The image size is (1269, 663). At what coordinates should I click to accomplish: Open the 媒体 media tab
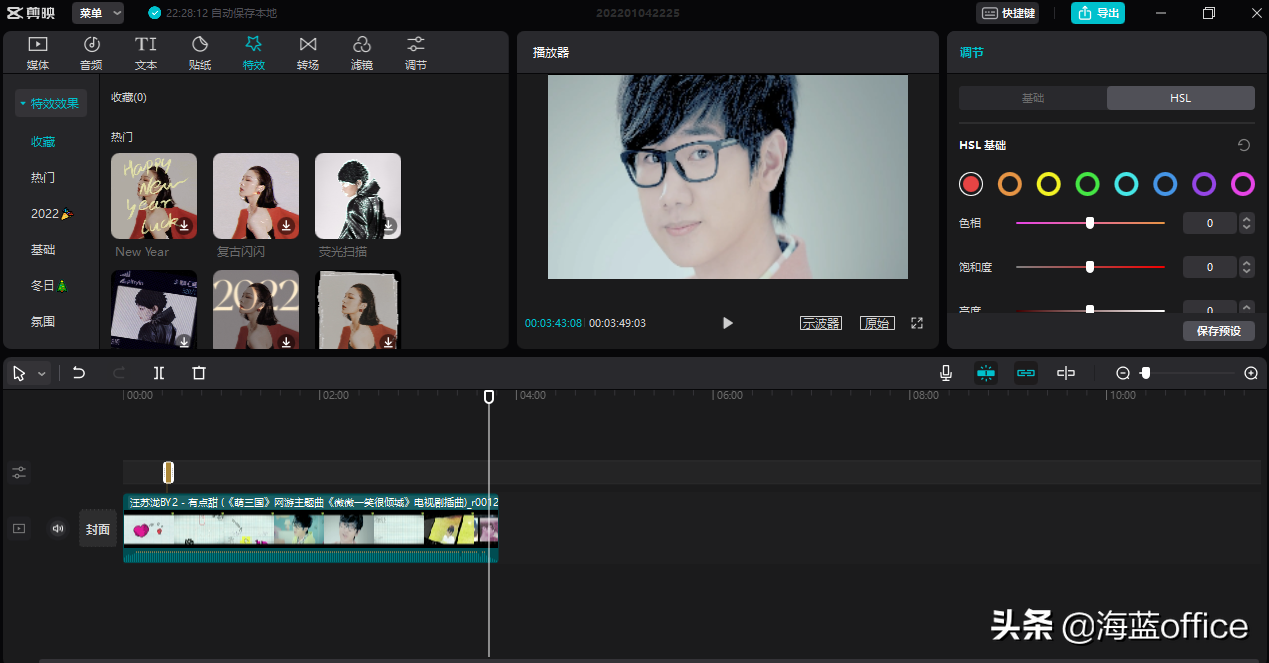[x=38, y=52]
